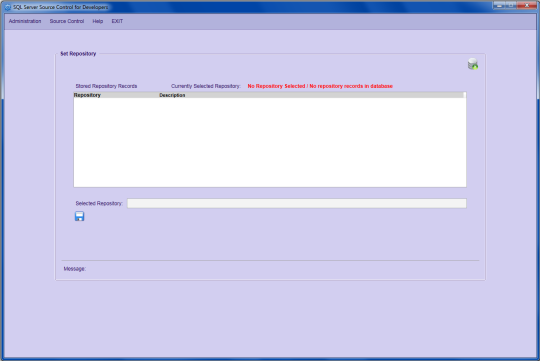The height and width of the screenshot is (361, 540).
Task: Minimize the SQL Server Source Control window
Action: pos(499,5)
